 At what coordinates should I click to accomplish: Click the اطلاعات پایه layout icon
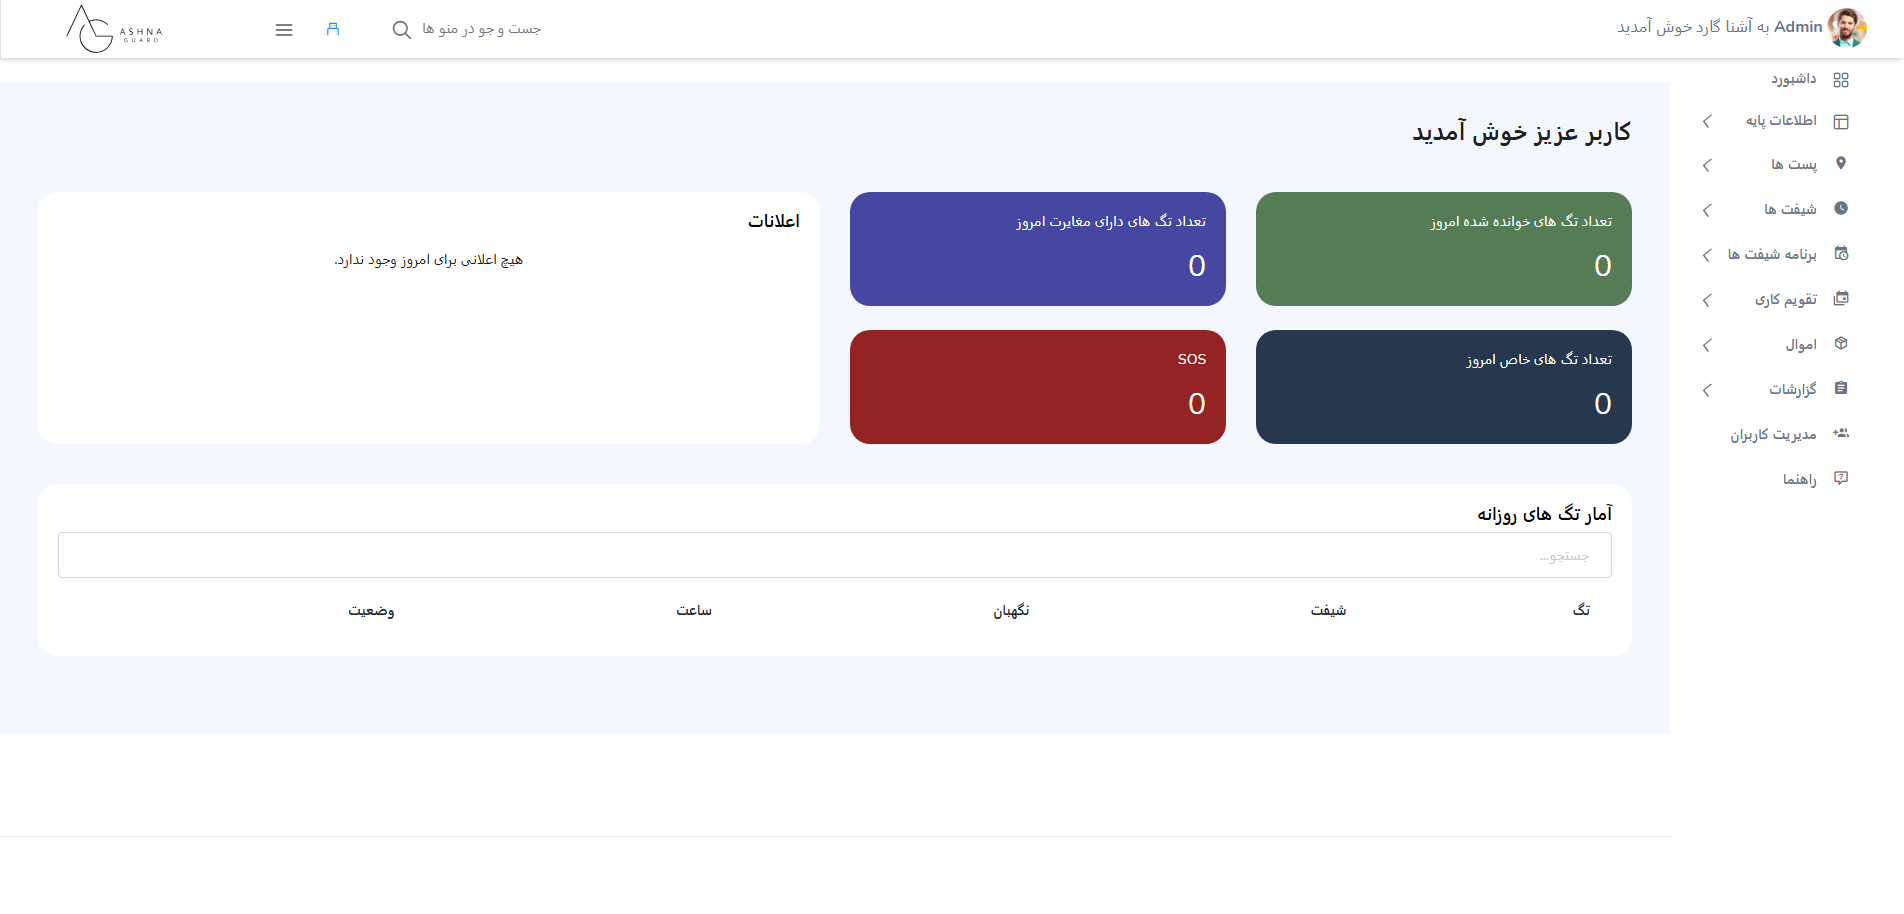click(x=1841, y=122)
